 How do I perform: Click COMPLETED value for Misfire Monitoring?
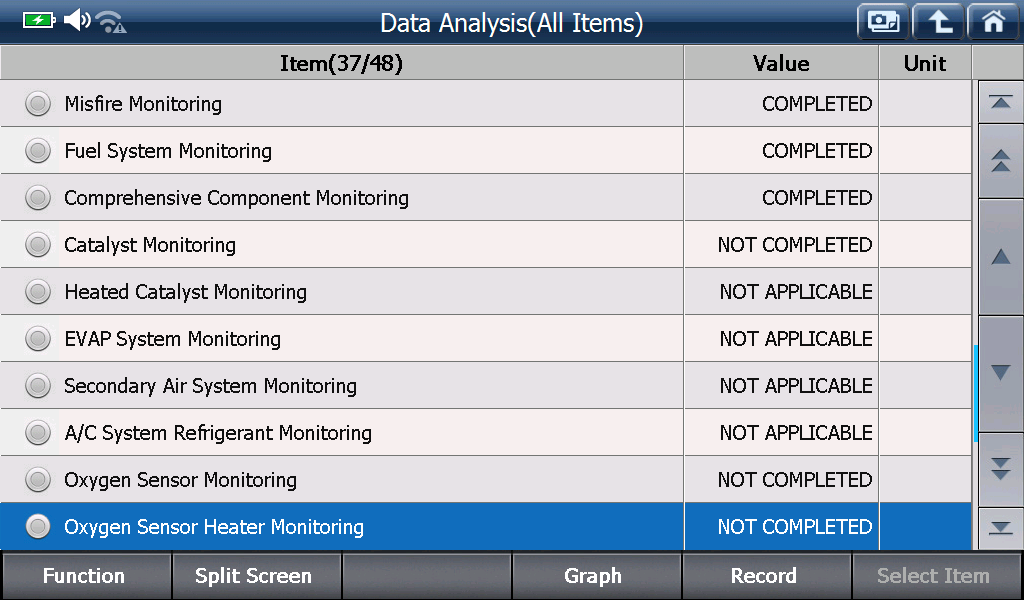(817, 104)
